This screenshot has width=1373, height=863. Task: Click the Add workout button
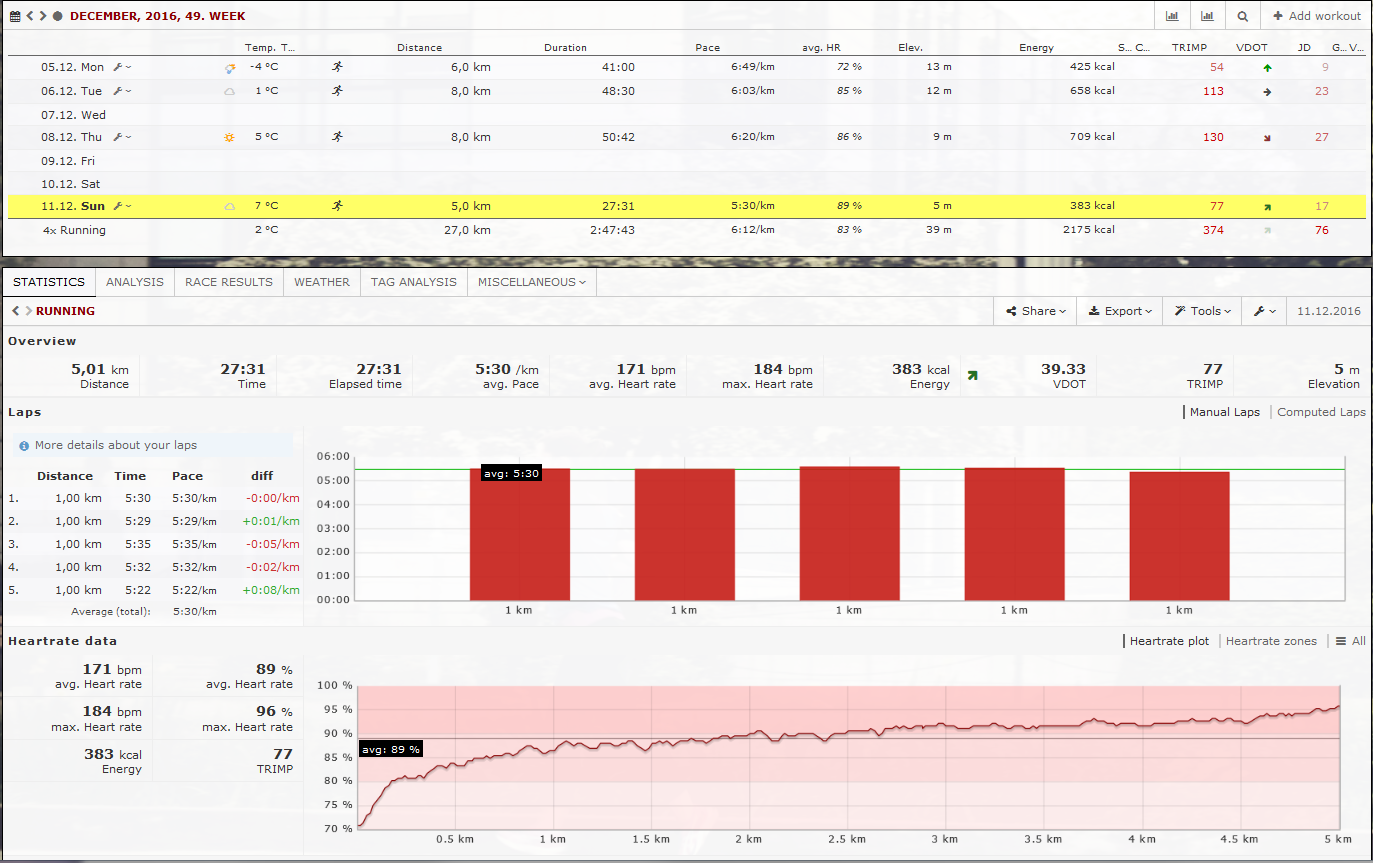[1316, 16]
